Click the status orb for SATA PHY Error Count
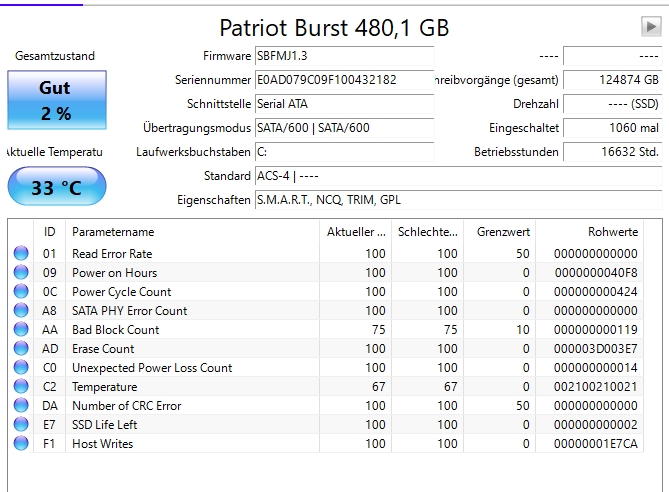669x492 pixels. pos(21,310)
